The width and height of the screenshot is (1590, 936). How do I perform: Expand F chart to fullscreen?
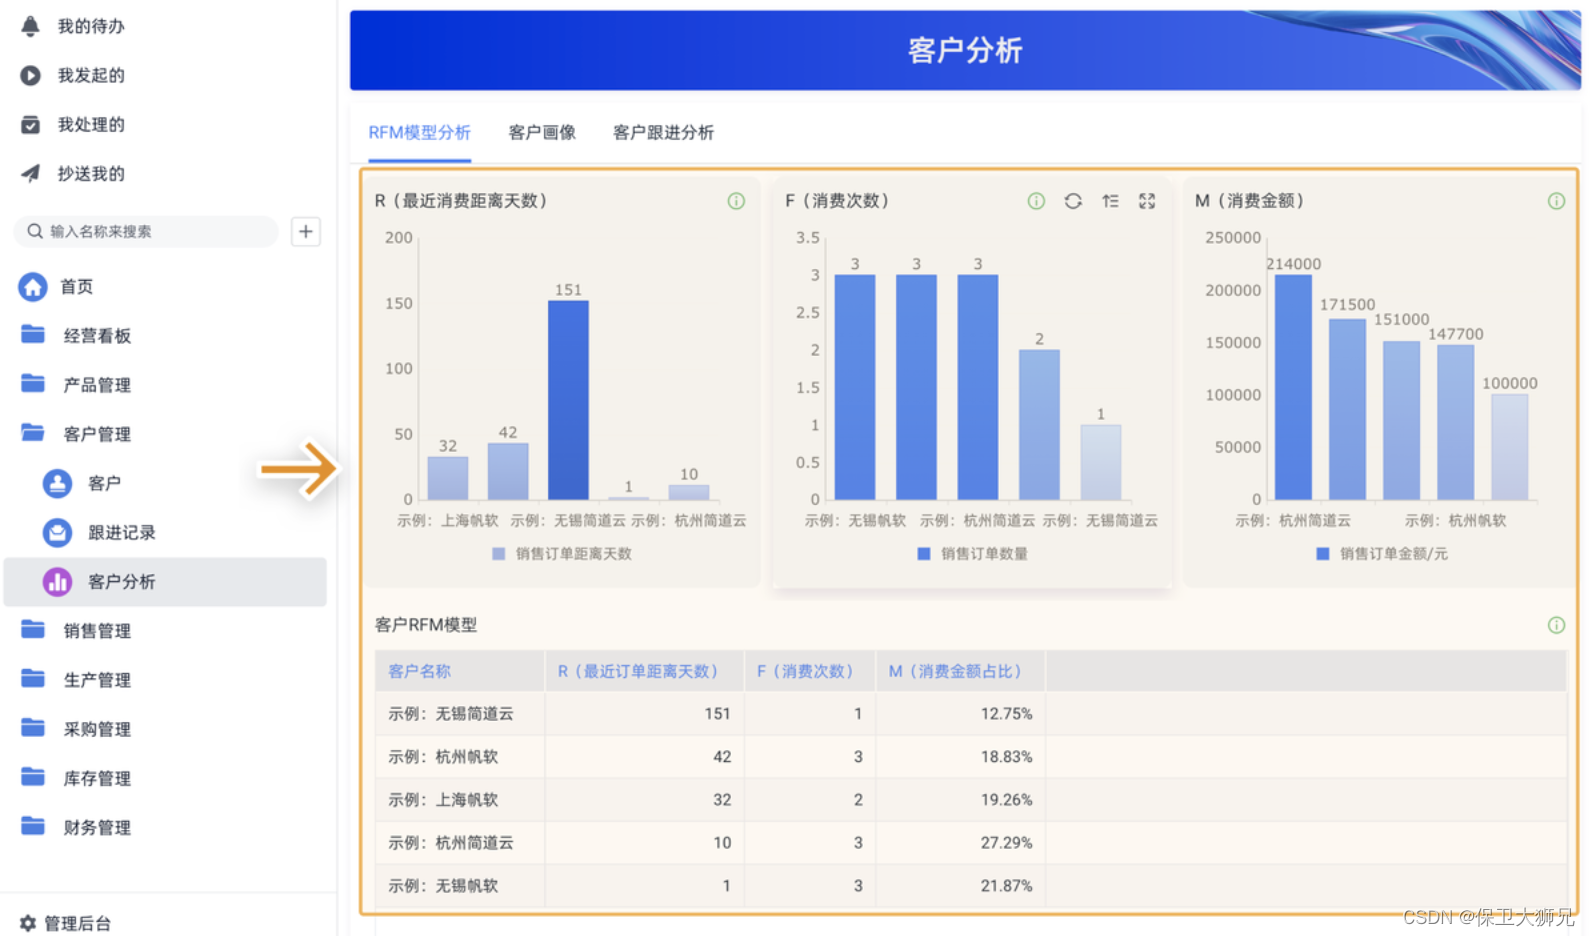click(1147, 201)
